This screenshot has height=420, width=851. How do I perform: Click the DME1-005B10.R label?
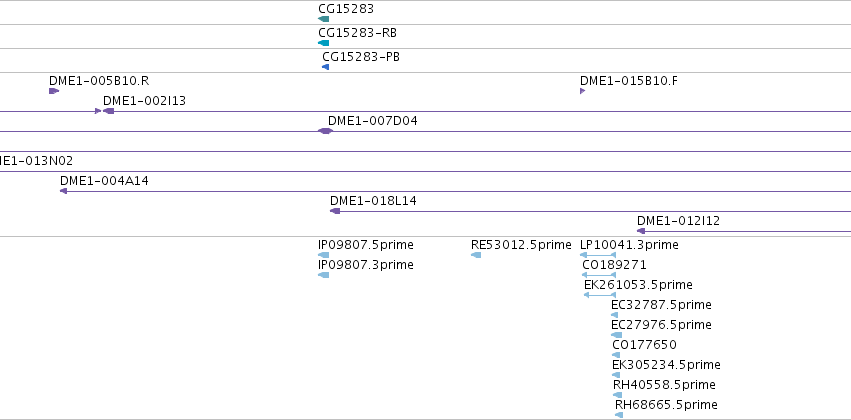(99, 81)
